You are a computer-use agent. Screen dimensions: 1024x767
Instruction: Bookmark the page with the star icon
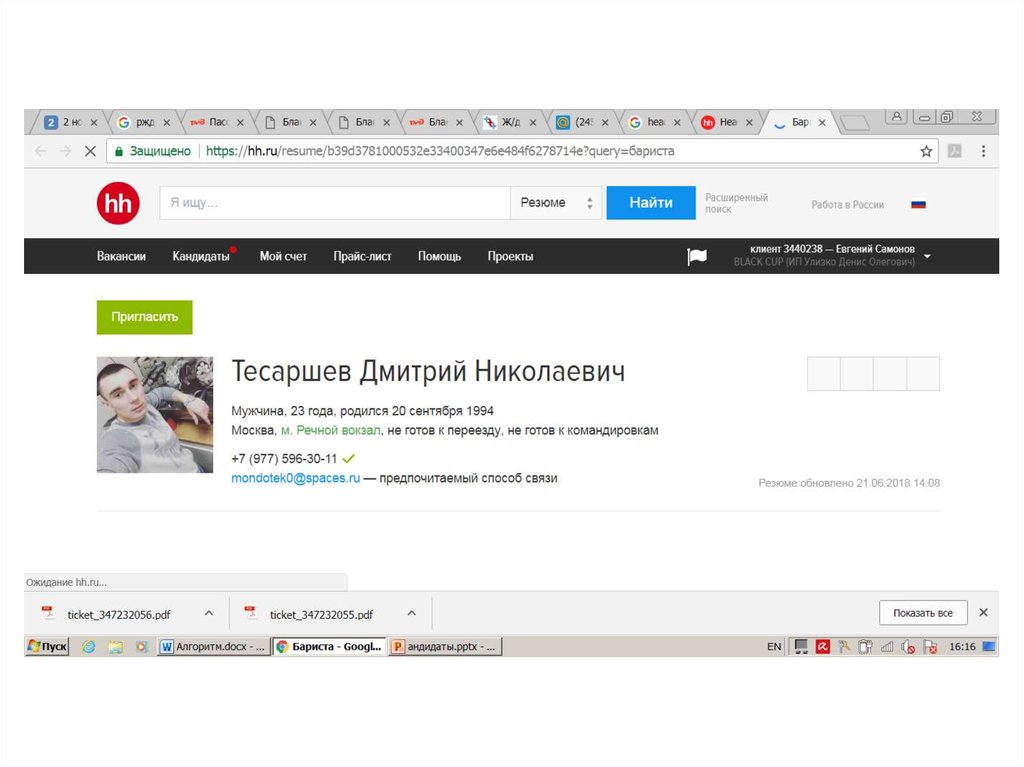[x=926, y=152]
